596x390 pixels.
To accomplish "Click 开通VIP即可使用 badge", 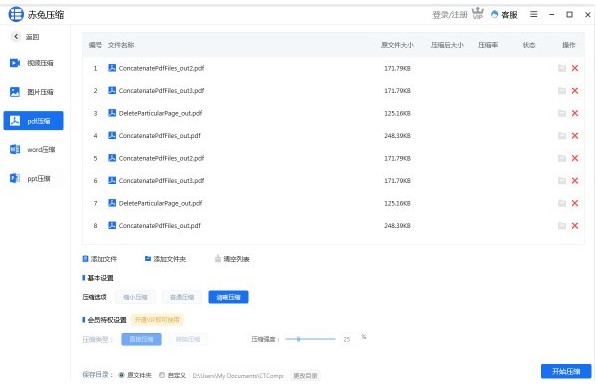I will tap(157, 320).
